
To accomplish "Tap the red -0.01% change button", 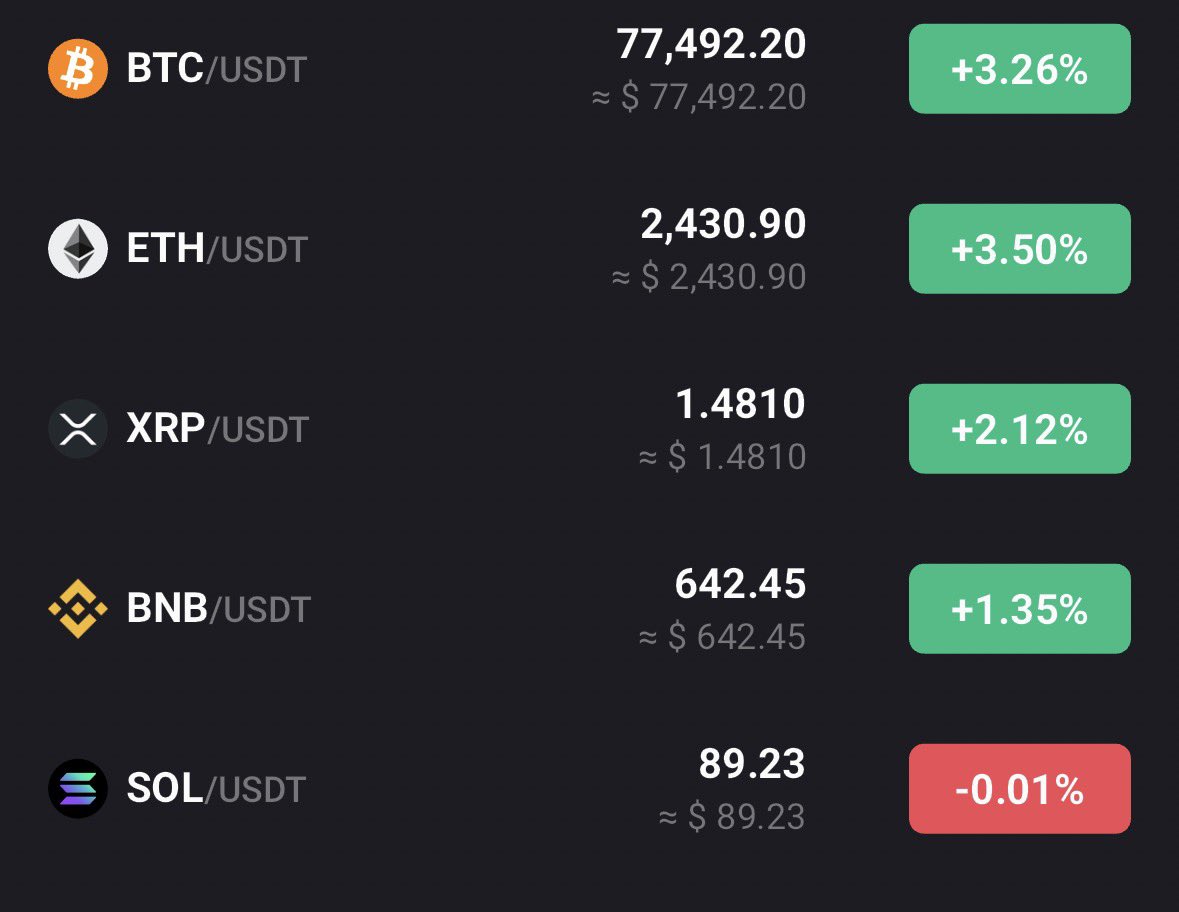I will pos(1019,789).
